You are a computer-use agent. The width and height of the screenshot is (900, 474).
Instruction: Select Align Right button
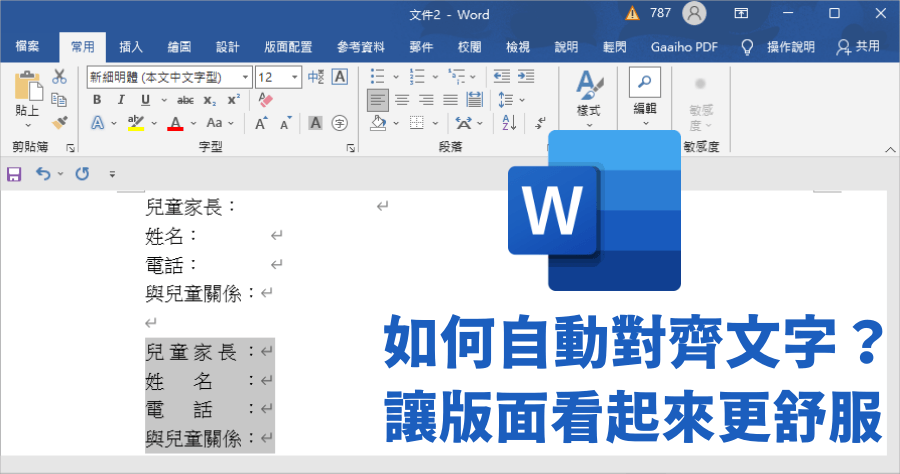tap(426, 100)
